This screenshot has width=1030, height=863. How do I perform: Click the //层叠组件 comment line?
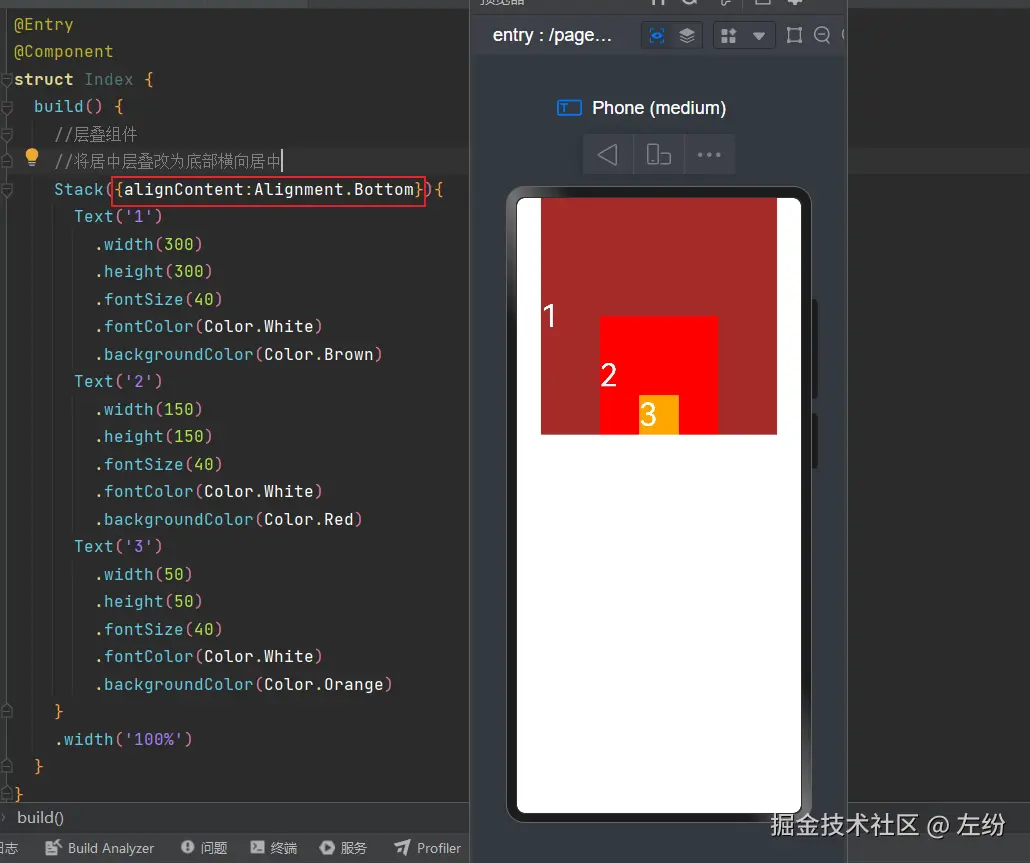pyautogui.click(x=96, y=135)
